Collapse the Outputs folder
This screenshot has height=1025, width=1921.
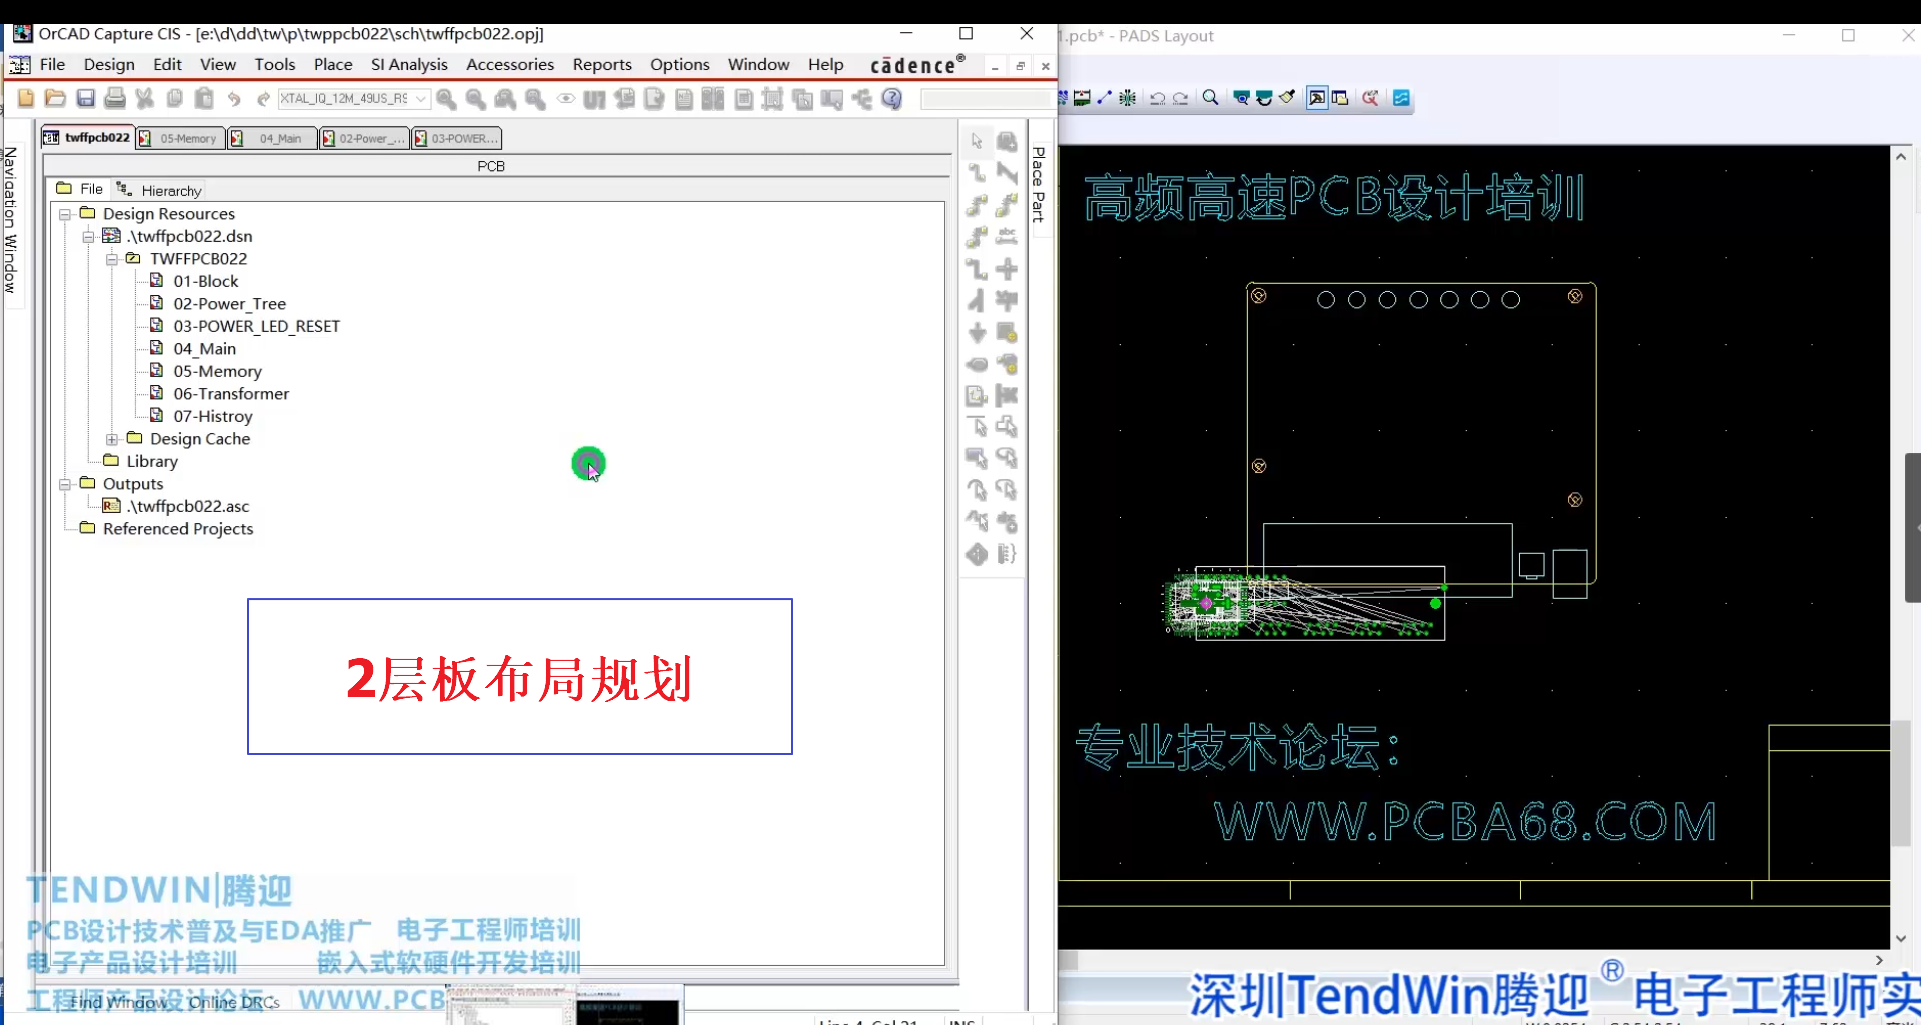pyautogui.click(x=65, y=484)
